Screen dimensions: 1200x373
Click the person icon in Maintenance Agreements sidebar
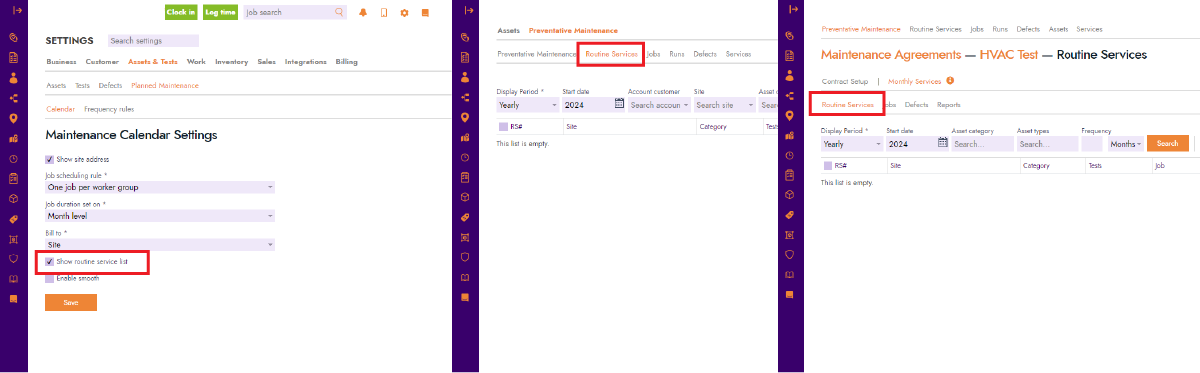[x=790, y=76]
